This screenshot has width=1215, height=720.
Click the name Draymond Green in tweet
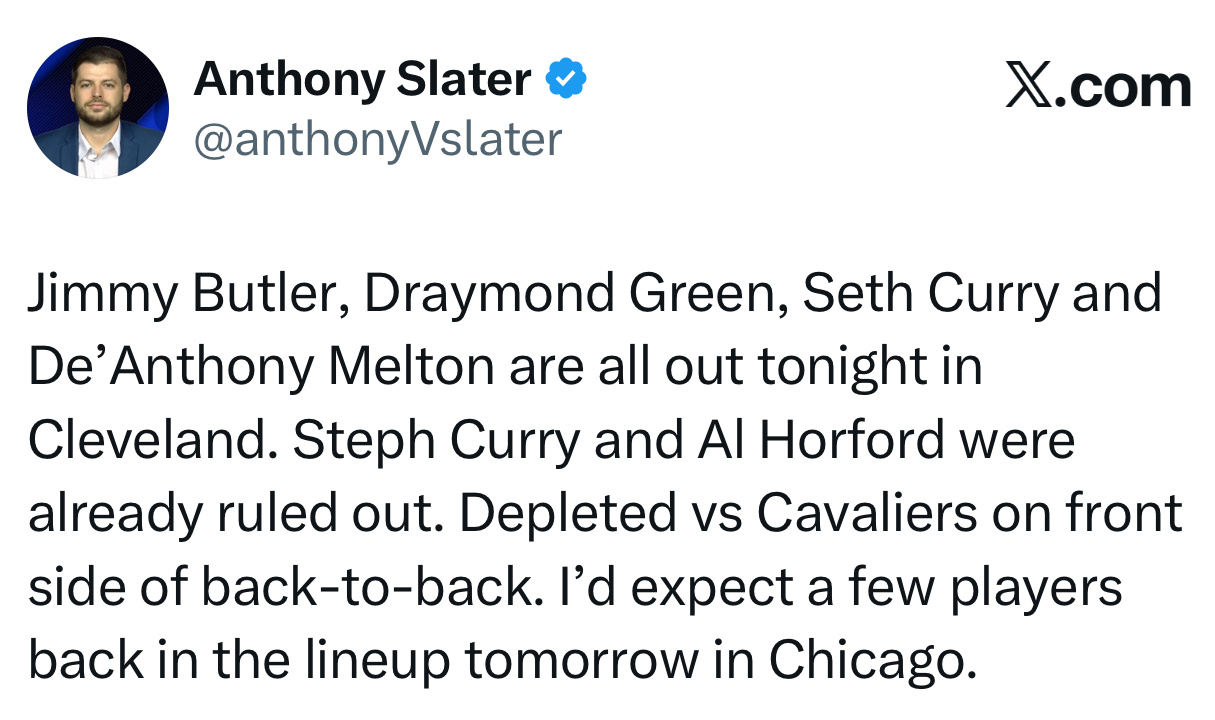click(573, 293)
